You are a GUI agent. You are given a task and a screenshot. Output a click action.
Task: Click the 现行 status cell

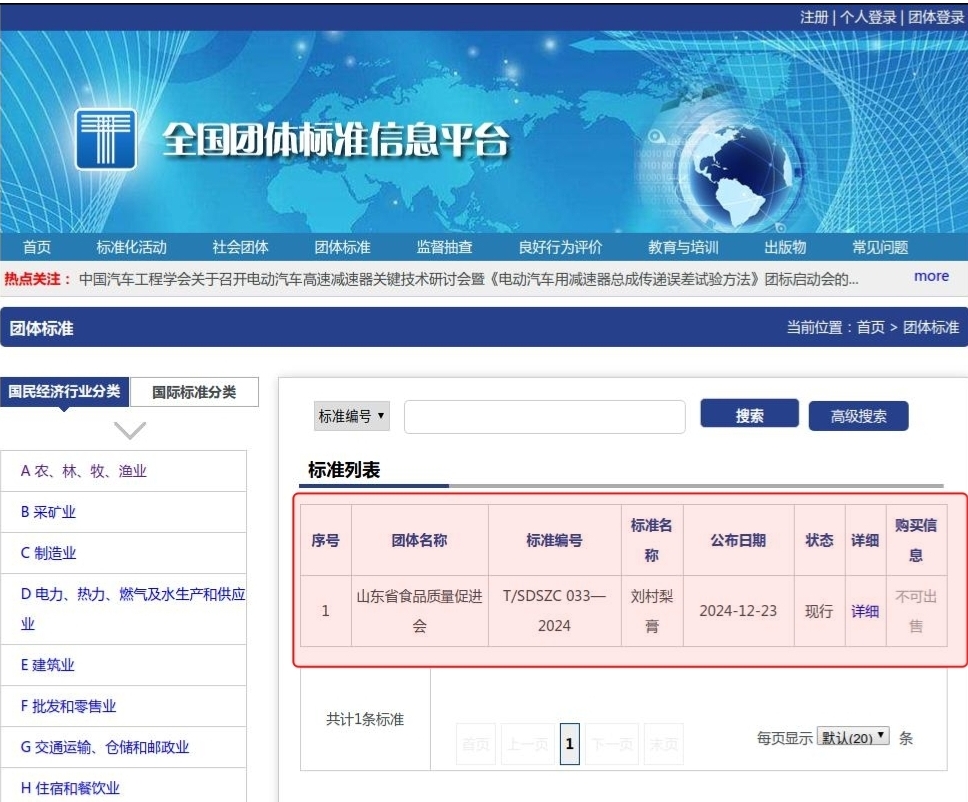[x=819, y=611]
